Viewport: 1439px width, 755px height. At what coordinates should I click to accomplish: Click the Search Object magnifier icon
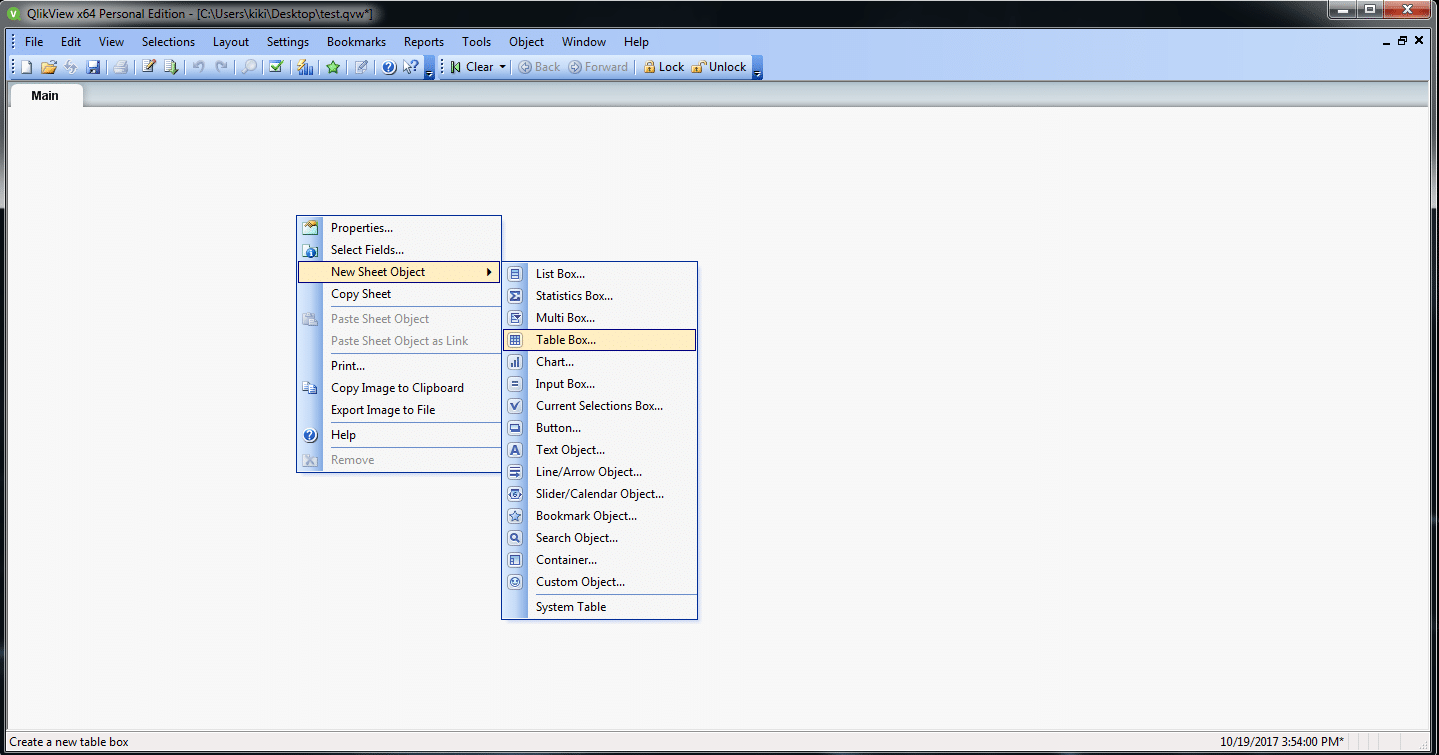coord(515,538)
